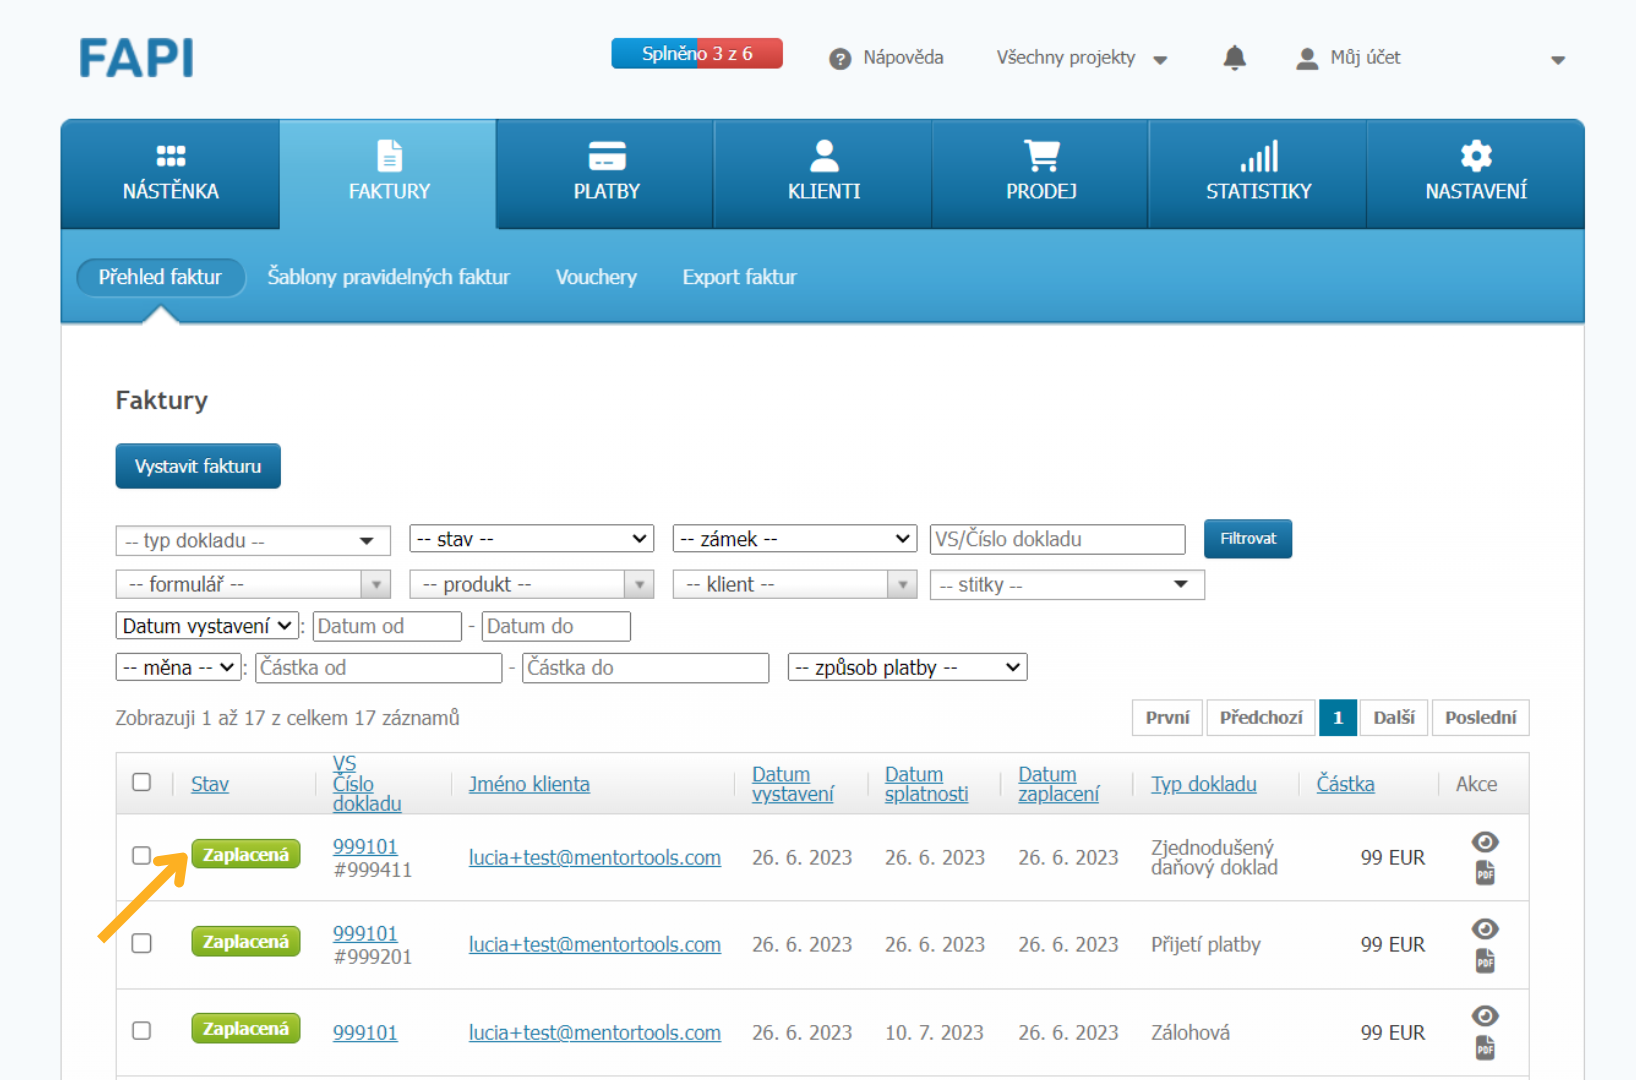1636x1080 pixels.
Task: Download PDF of first invoice row
Action: pos(1485,873)
